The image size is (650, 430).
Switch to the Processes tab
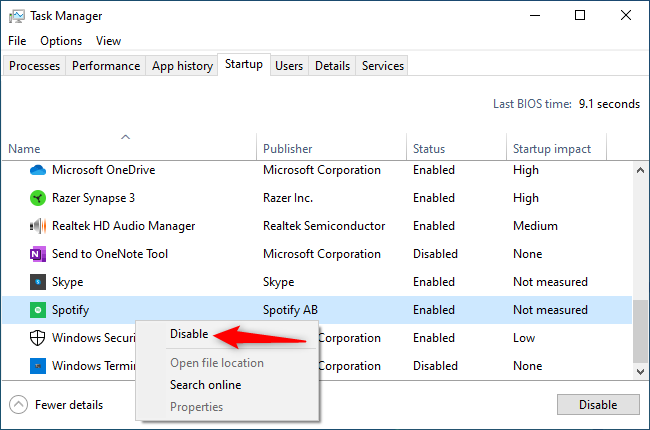(34, 66)
